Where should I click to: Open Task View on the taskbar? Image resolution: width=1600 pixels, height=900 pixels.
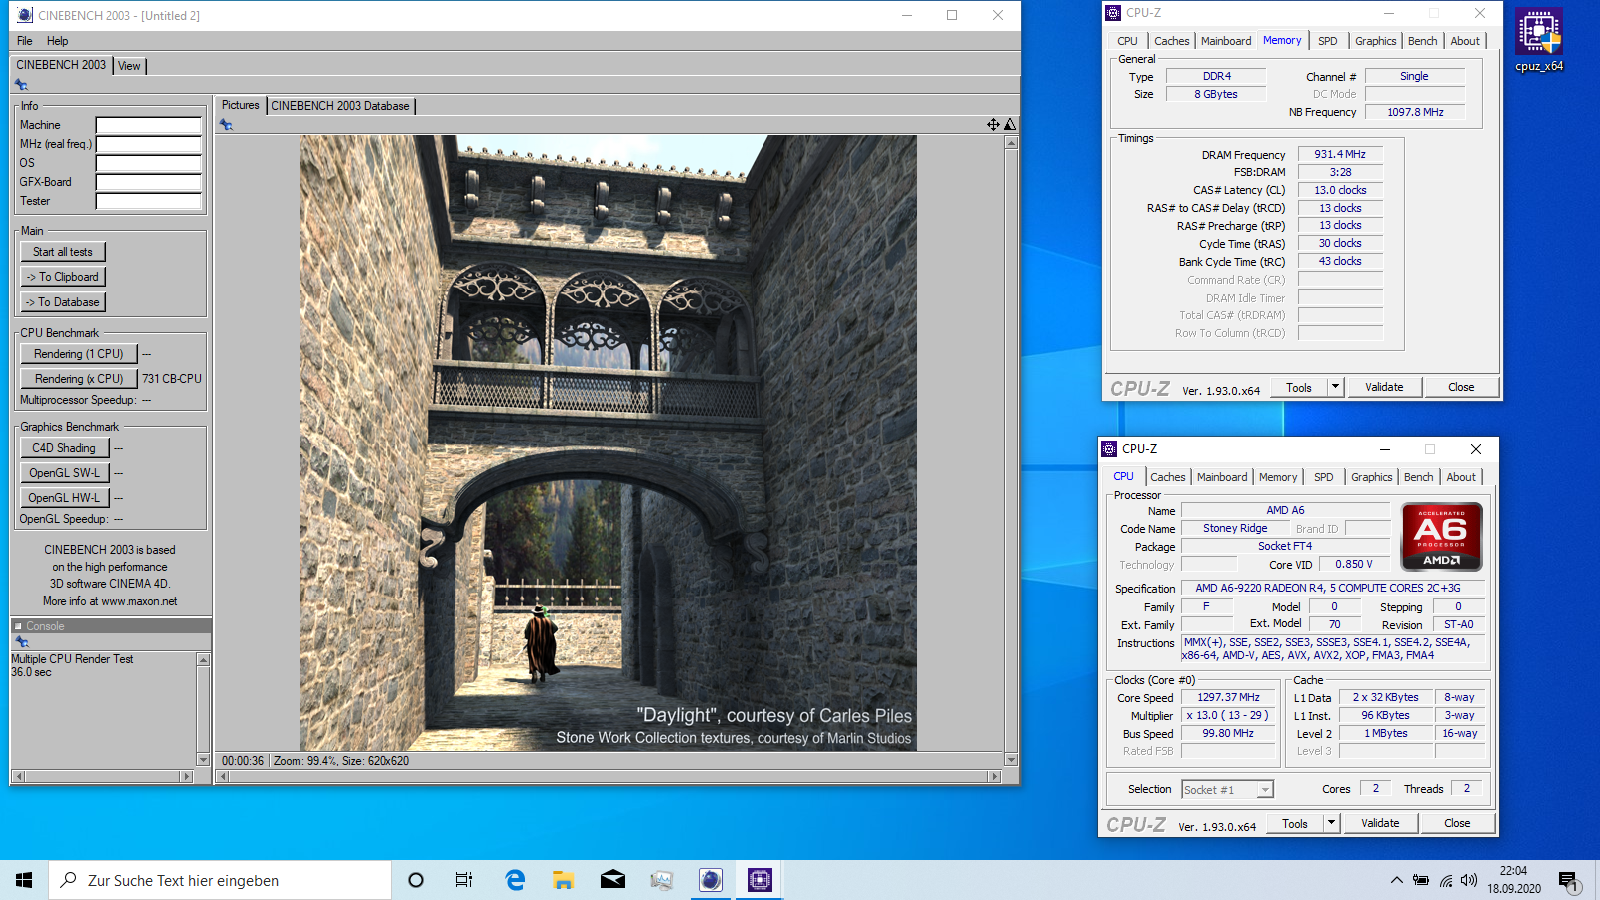(x=464, y=880)
